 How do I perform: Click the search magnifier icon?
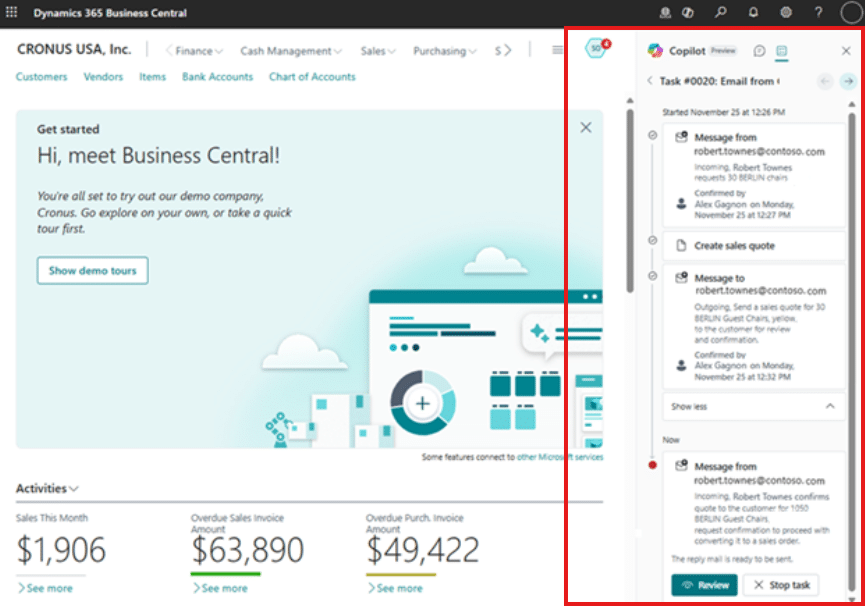[x=721, y=13]
